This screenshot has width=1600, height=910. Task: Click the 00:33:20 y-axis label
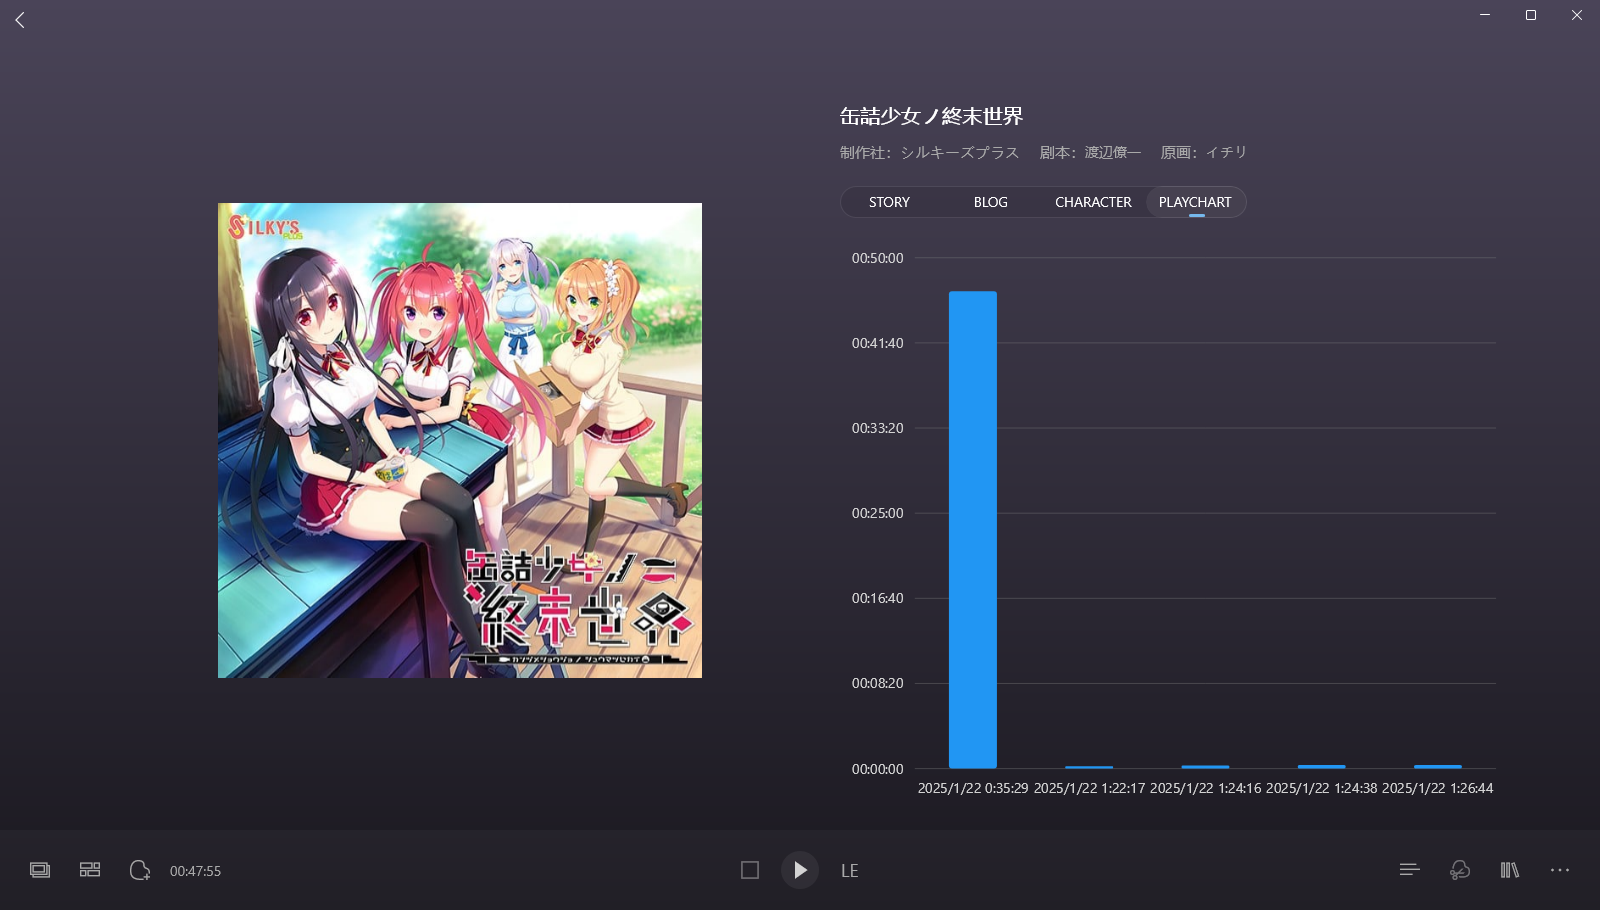click(x=877, y=428)
